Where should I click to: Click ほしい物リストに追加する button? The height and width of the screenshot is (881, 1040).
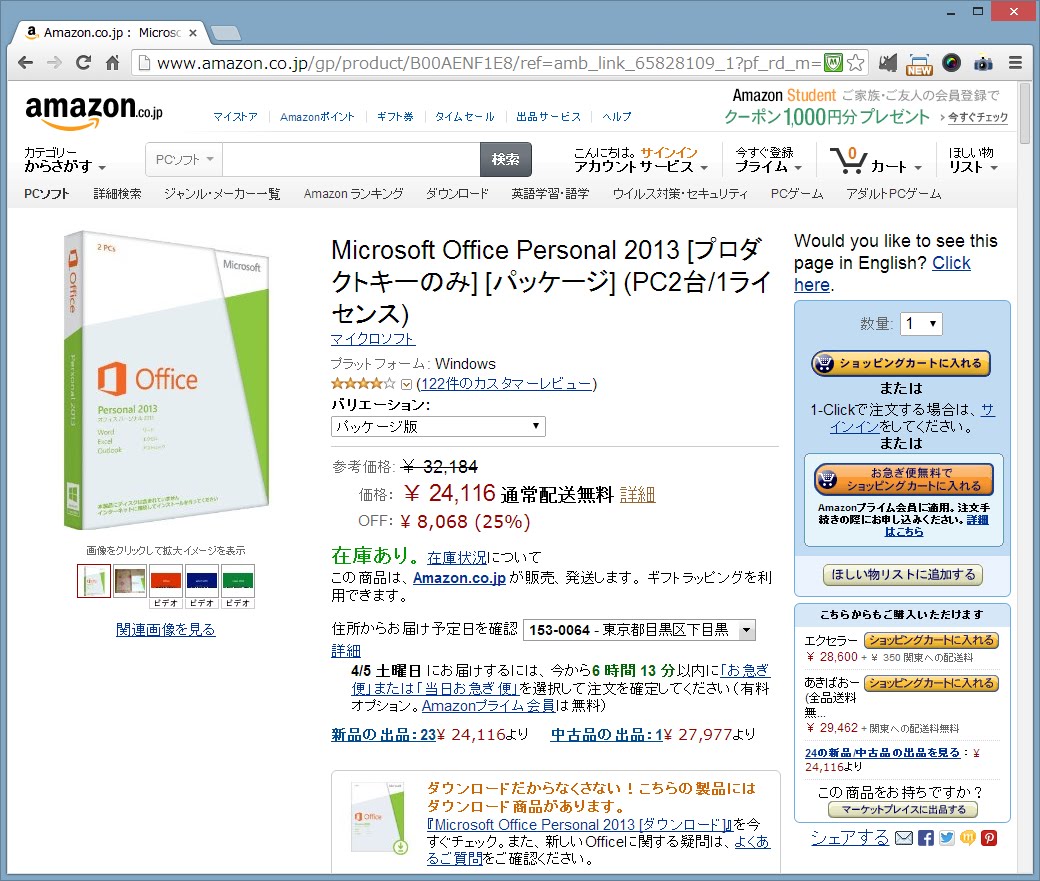pos(903,575)
